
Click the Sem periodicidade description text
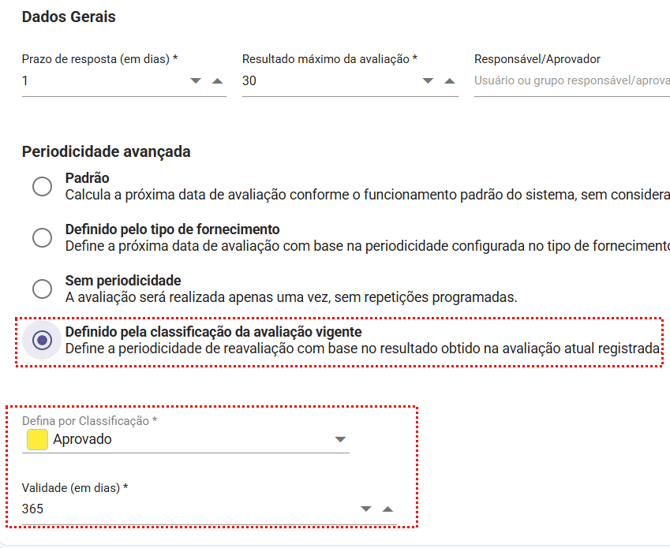[x=290, y=297]
